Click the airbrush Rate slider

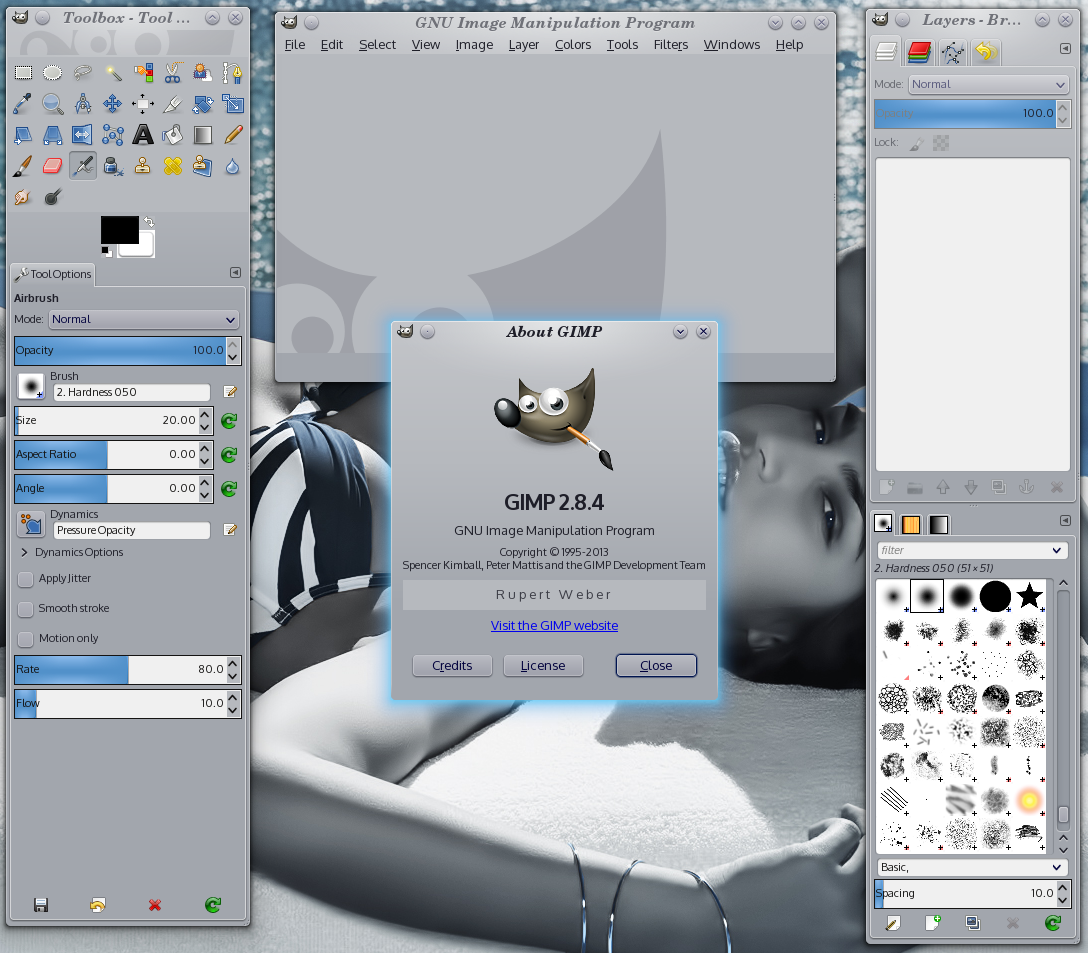[x=118, y=669]
